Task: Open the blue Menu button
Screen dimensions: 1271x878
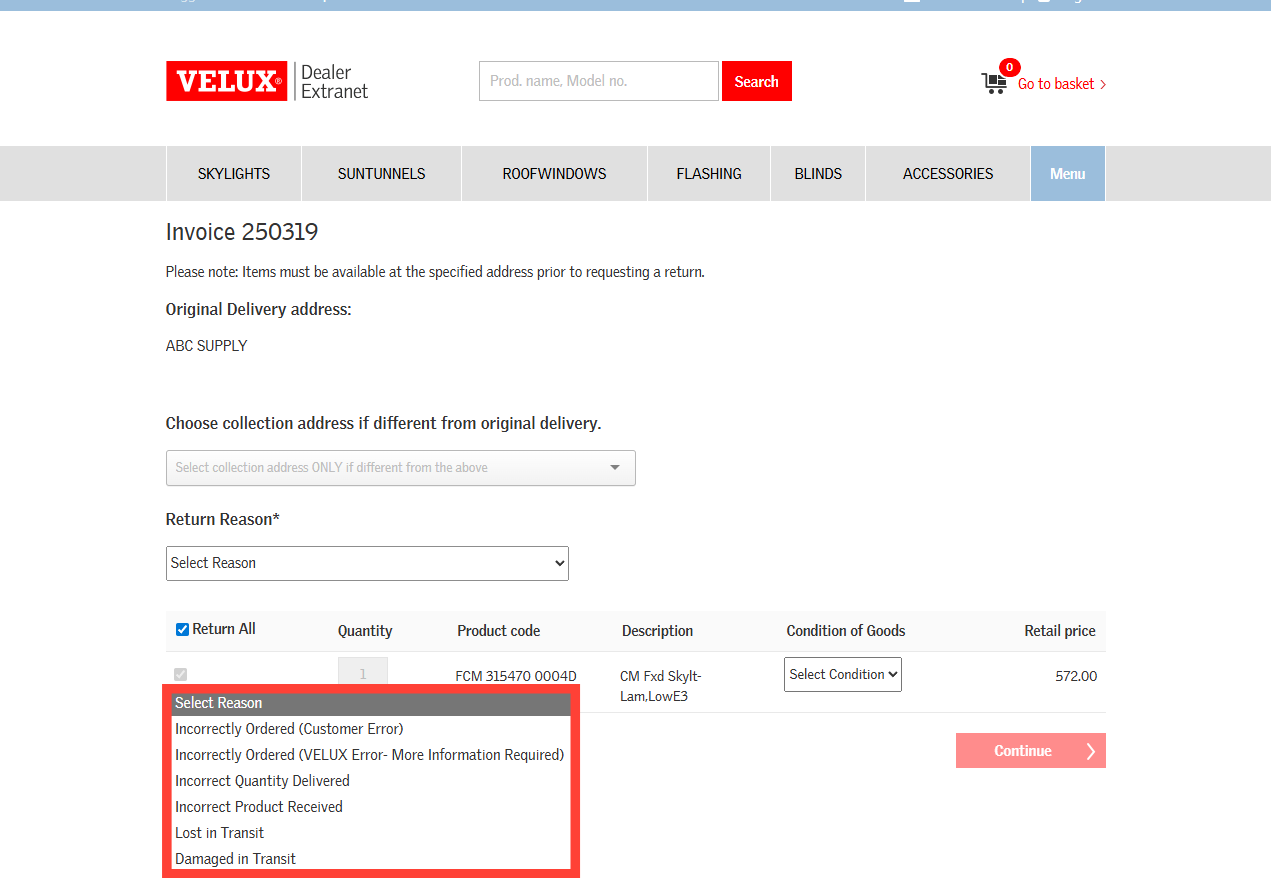Action: [x=1068, y=174]
